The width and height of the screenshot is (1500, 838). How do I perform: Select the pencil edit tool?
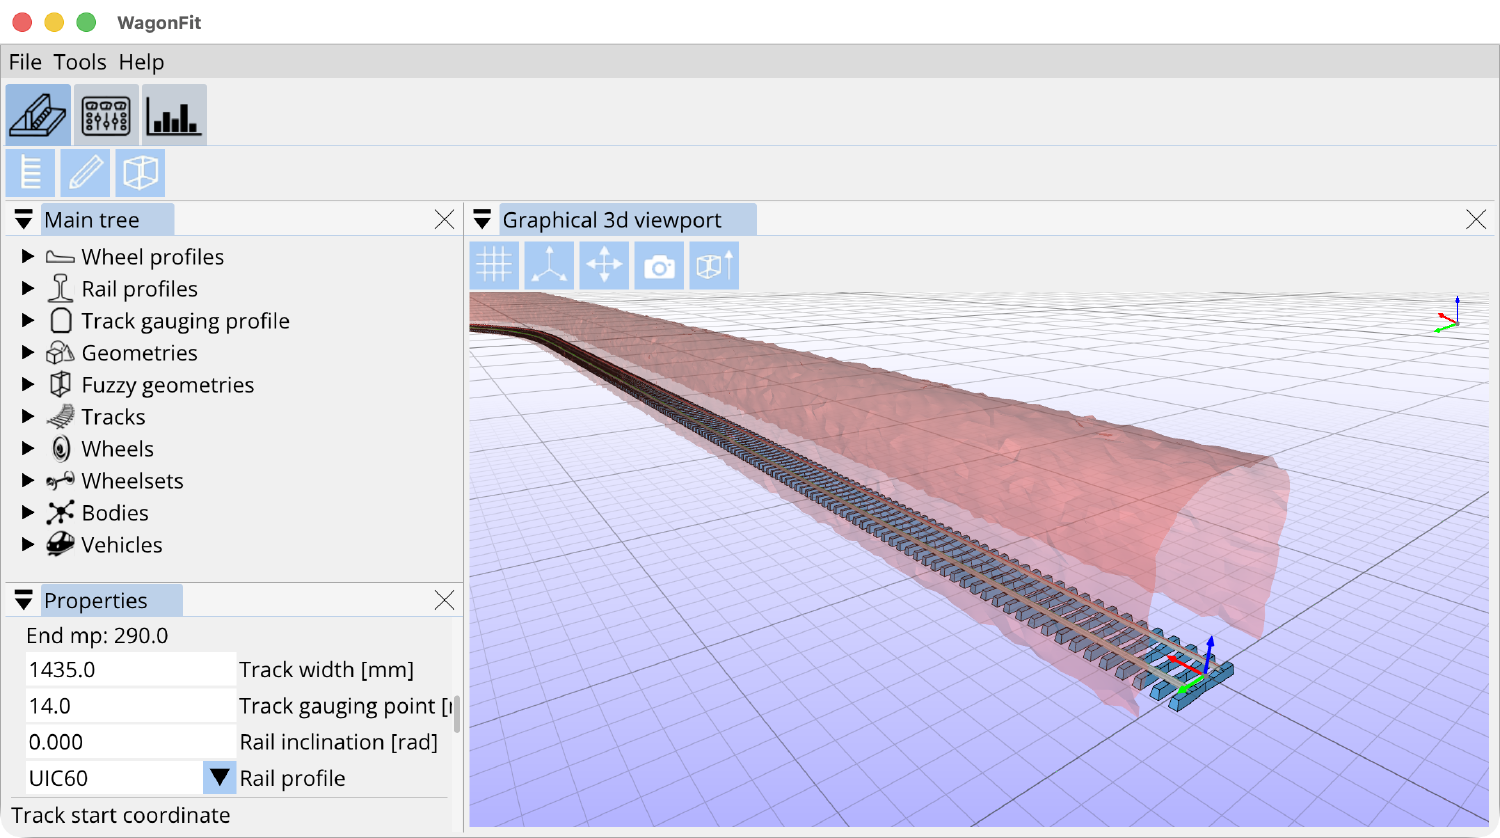pos(85,172)
